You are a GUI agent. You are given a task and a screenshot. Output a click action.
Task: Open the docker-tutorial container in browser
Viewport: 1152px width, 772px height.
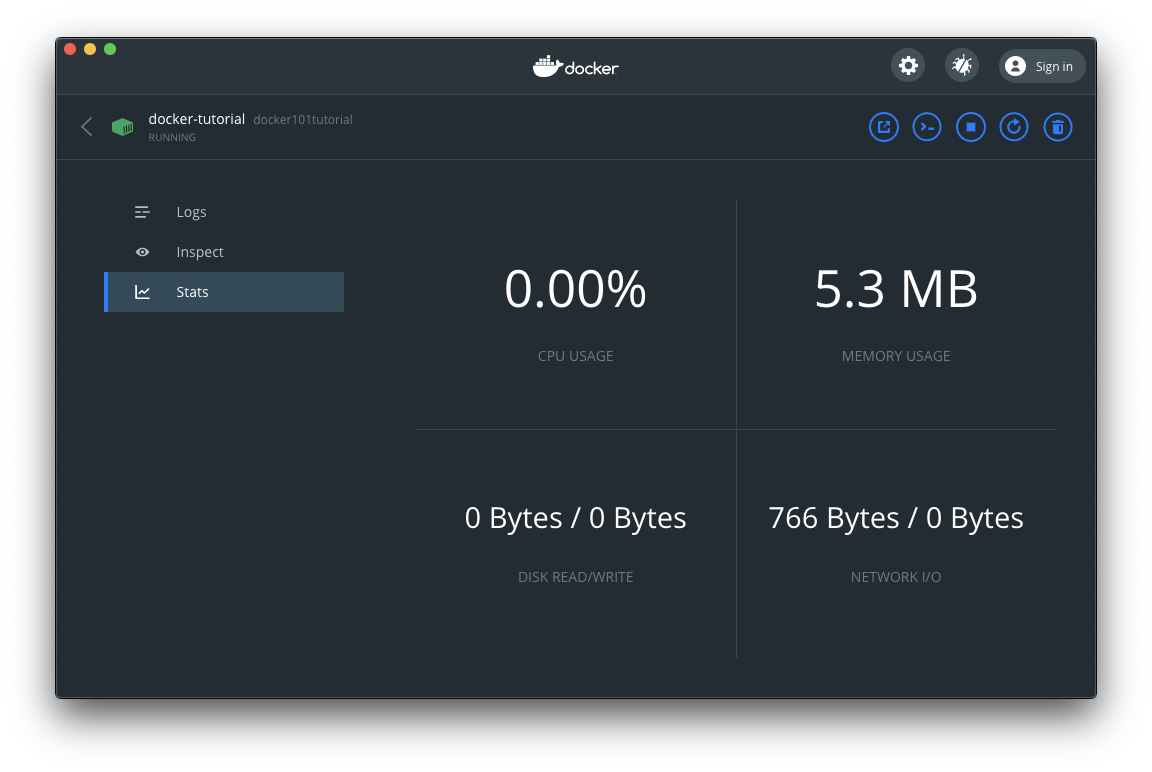(884, 127)
